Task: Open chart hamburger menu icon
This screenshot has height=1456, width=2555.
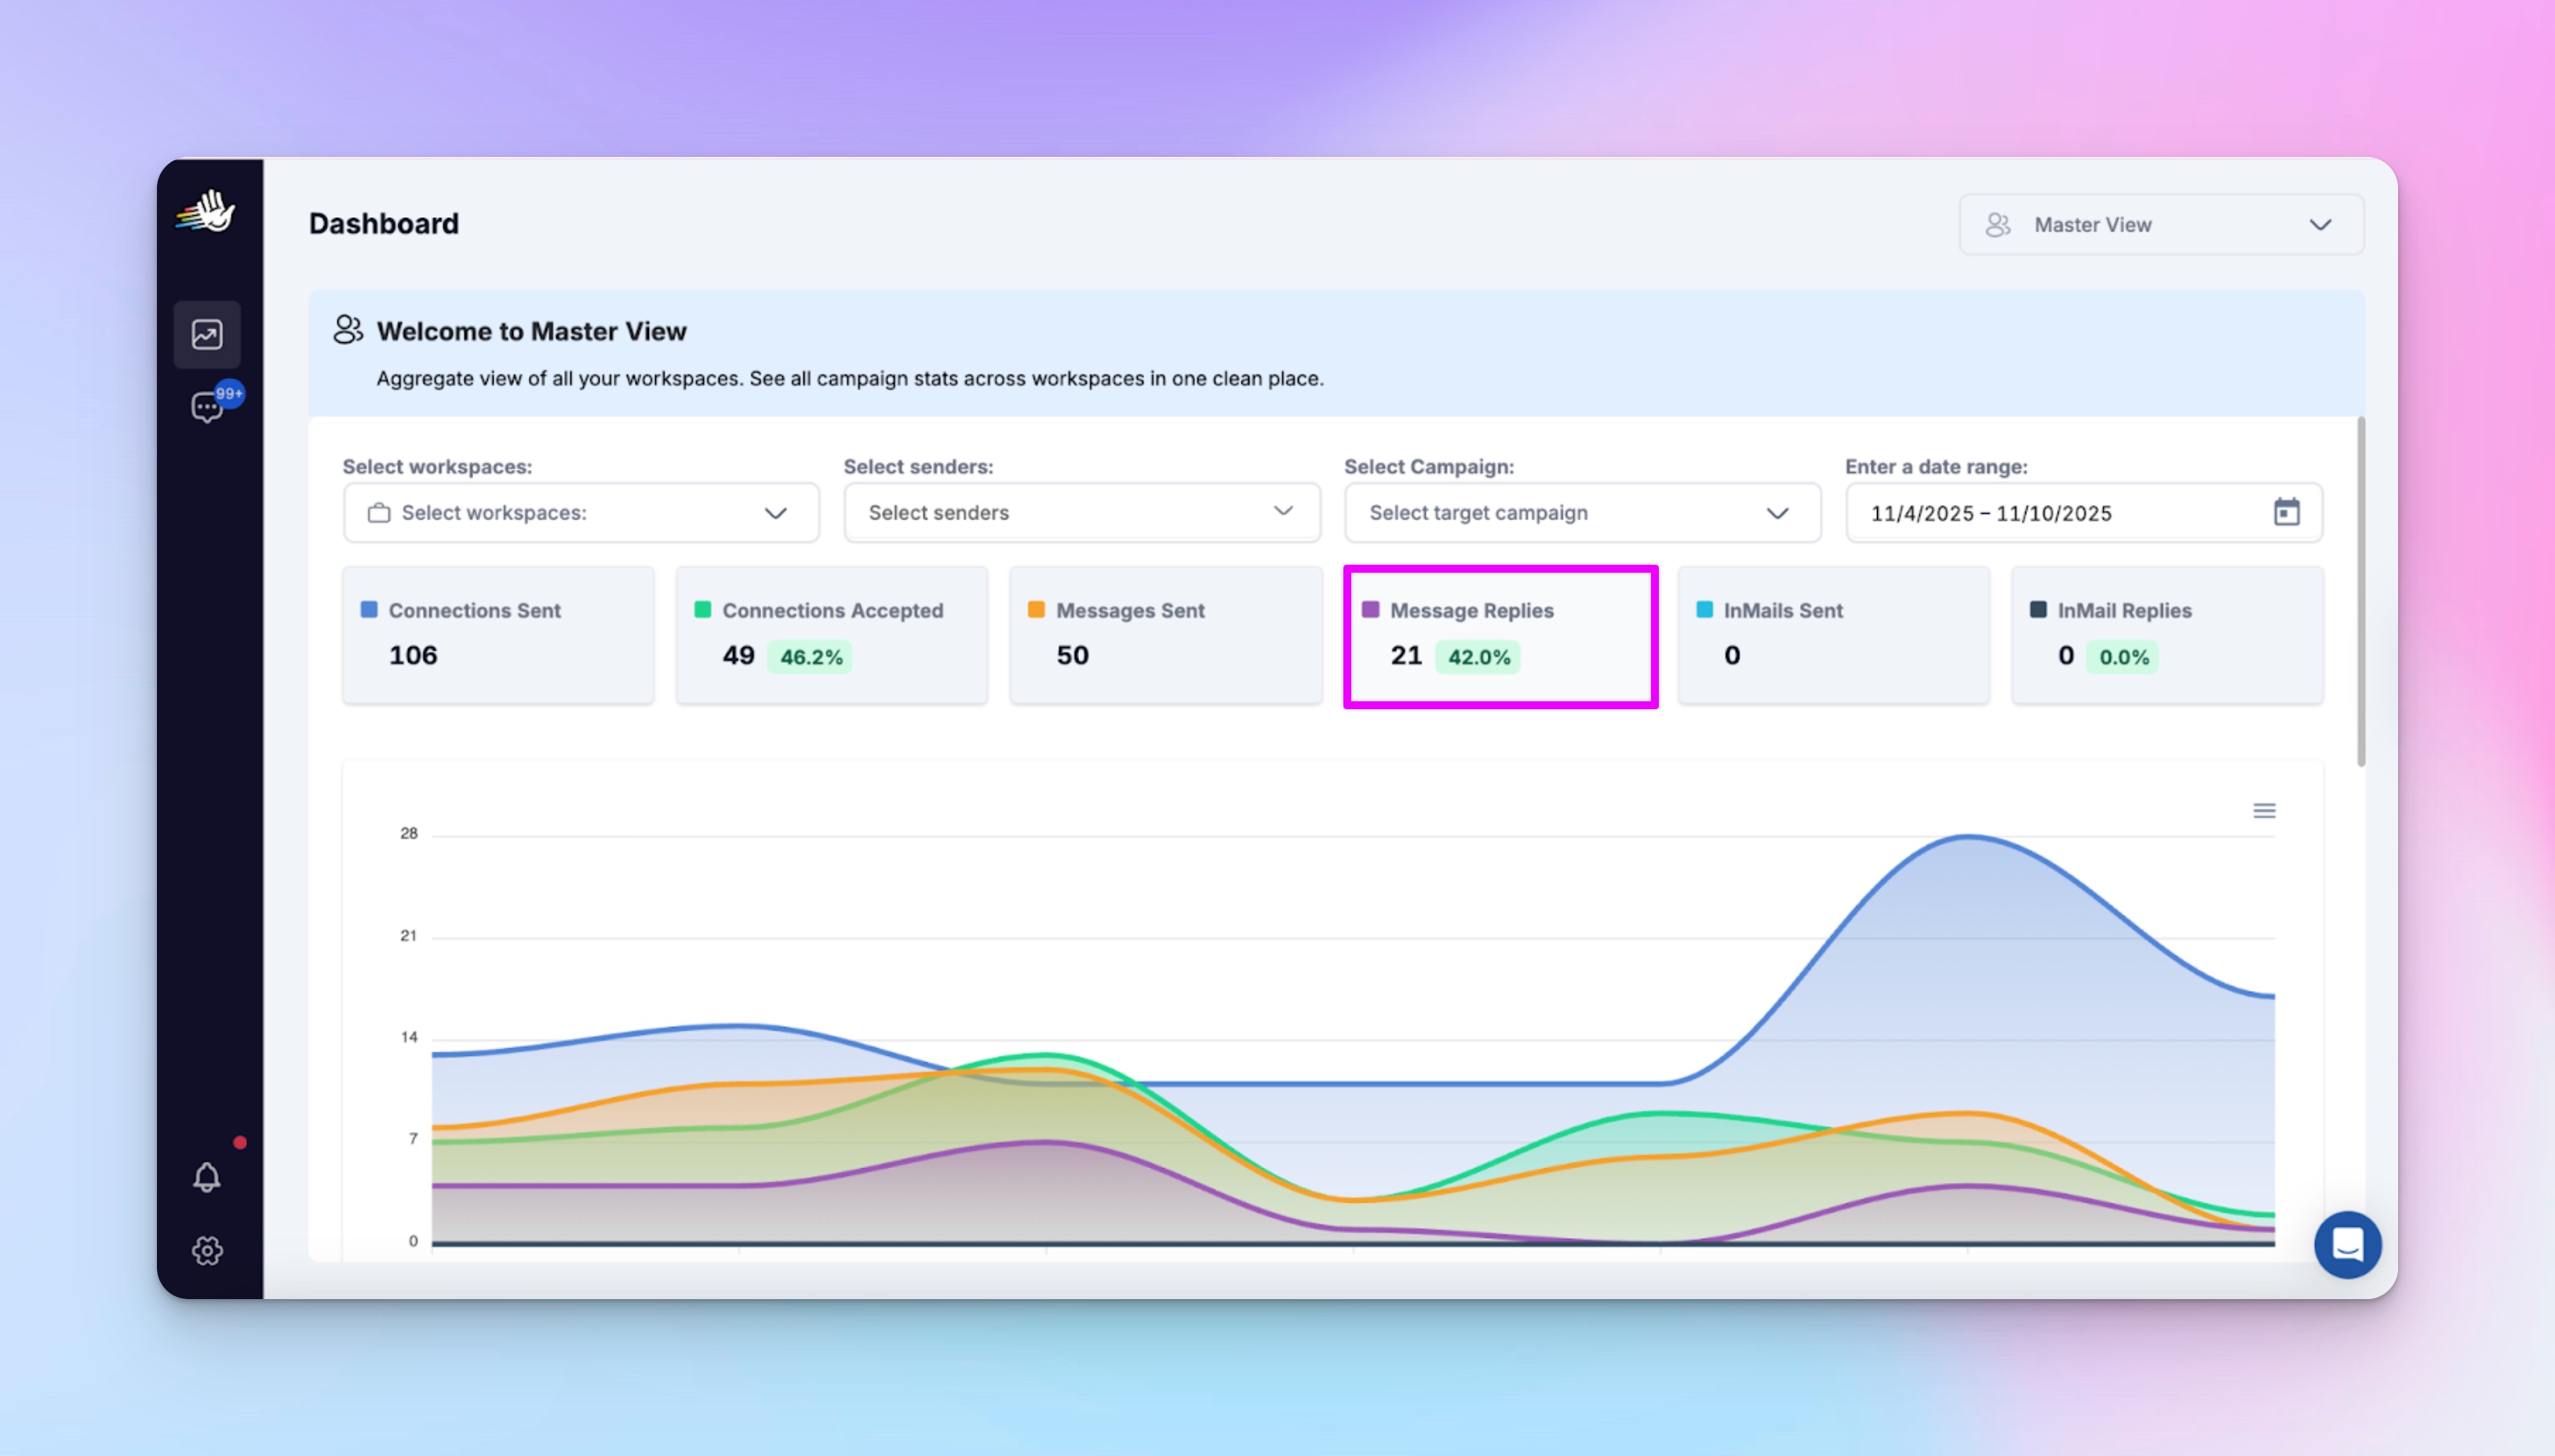Action: click(x=2264, y=810)
